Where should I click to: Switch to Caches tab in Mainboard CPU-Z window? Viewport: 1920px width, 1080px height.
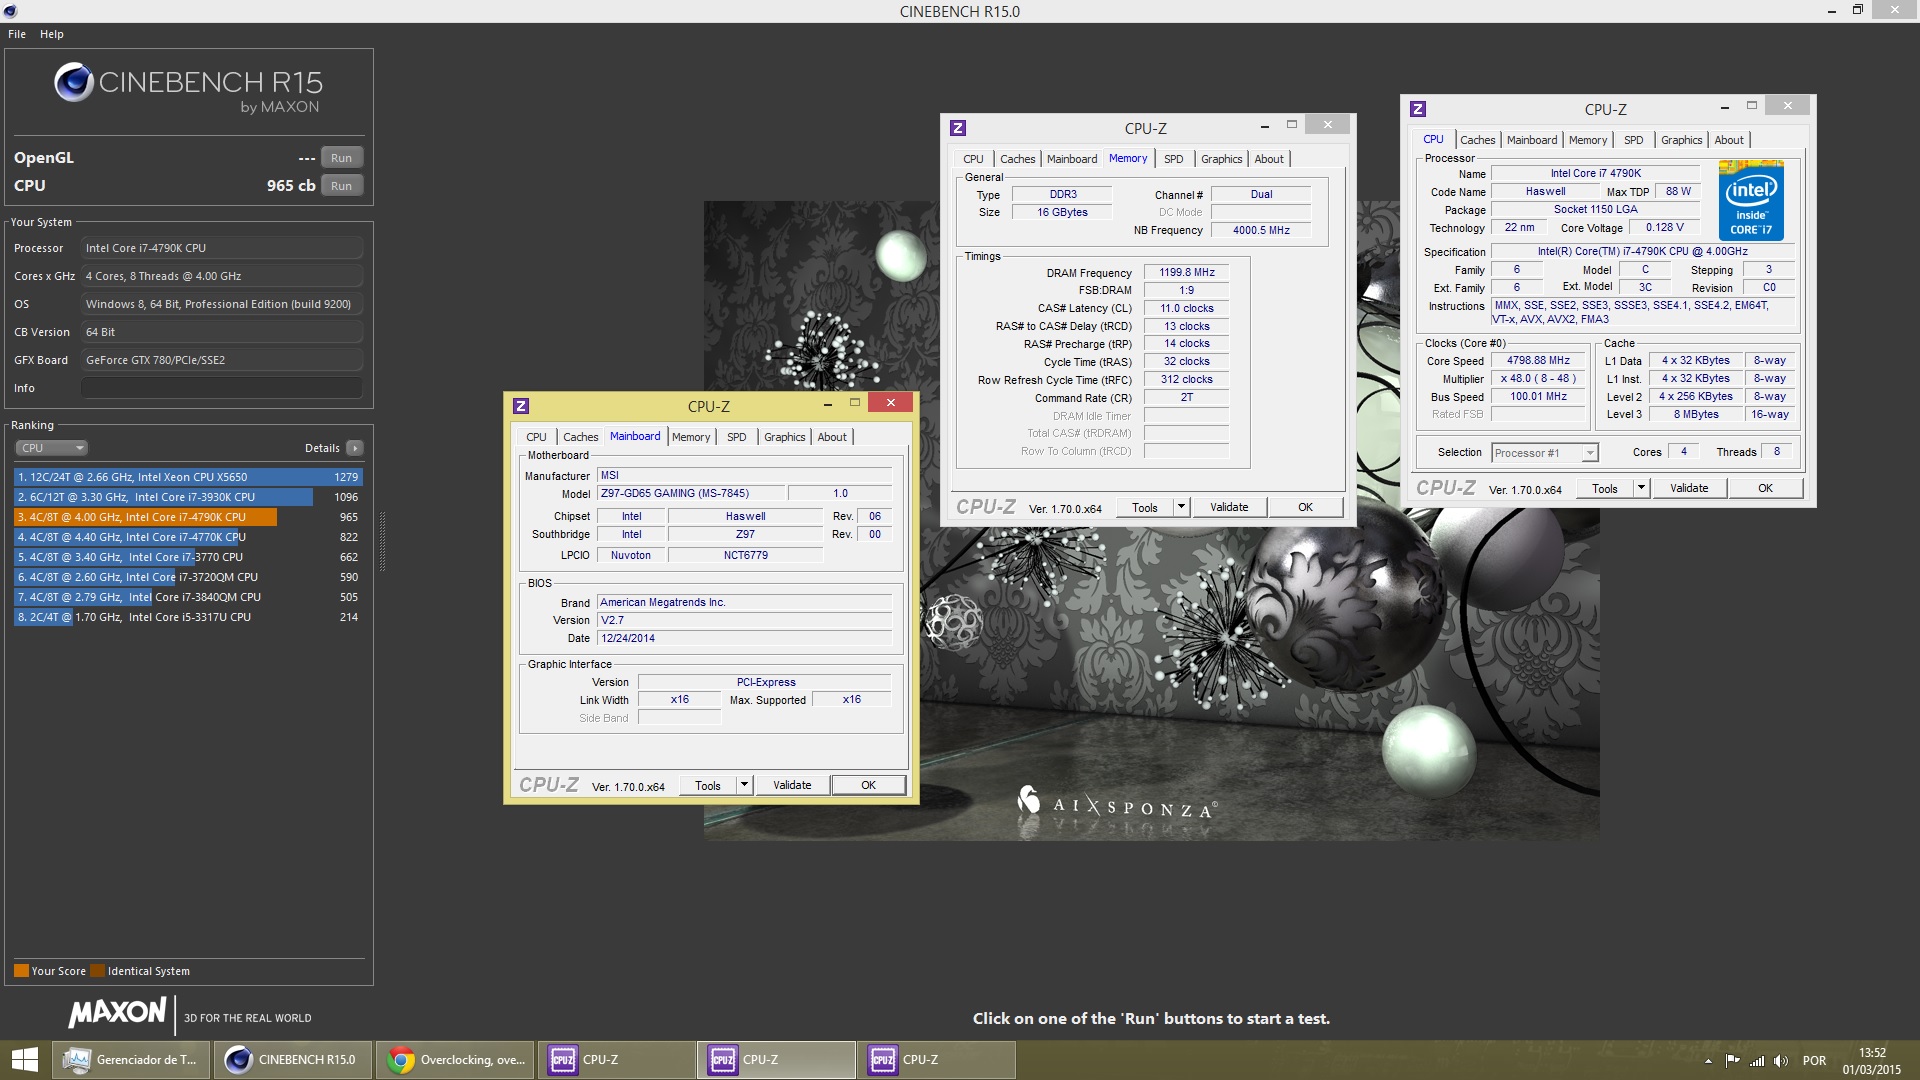tap(580, 437)
